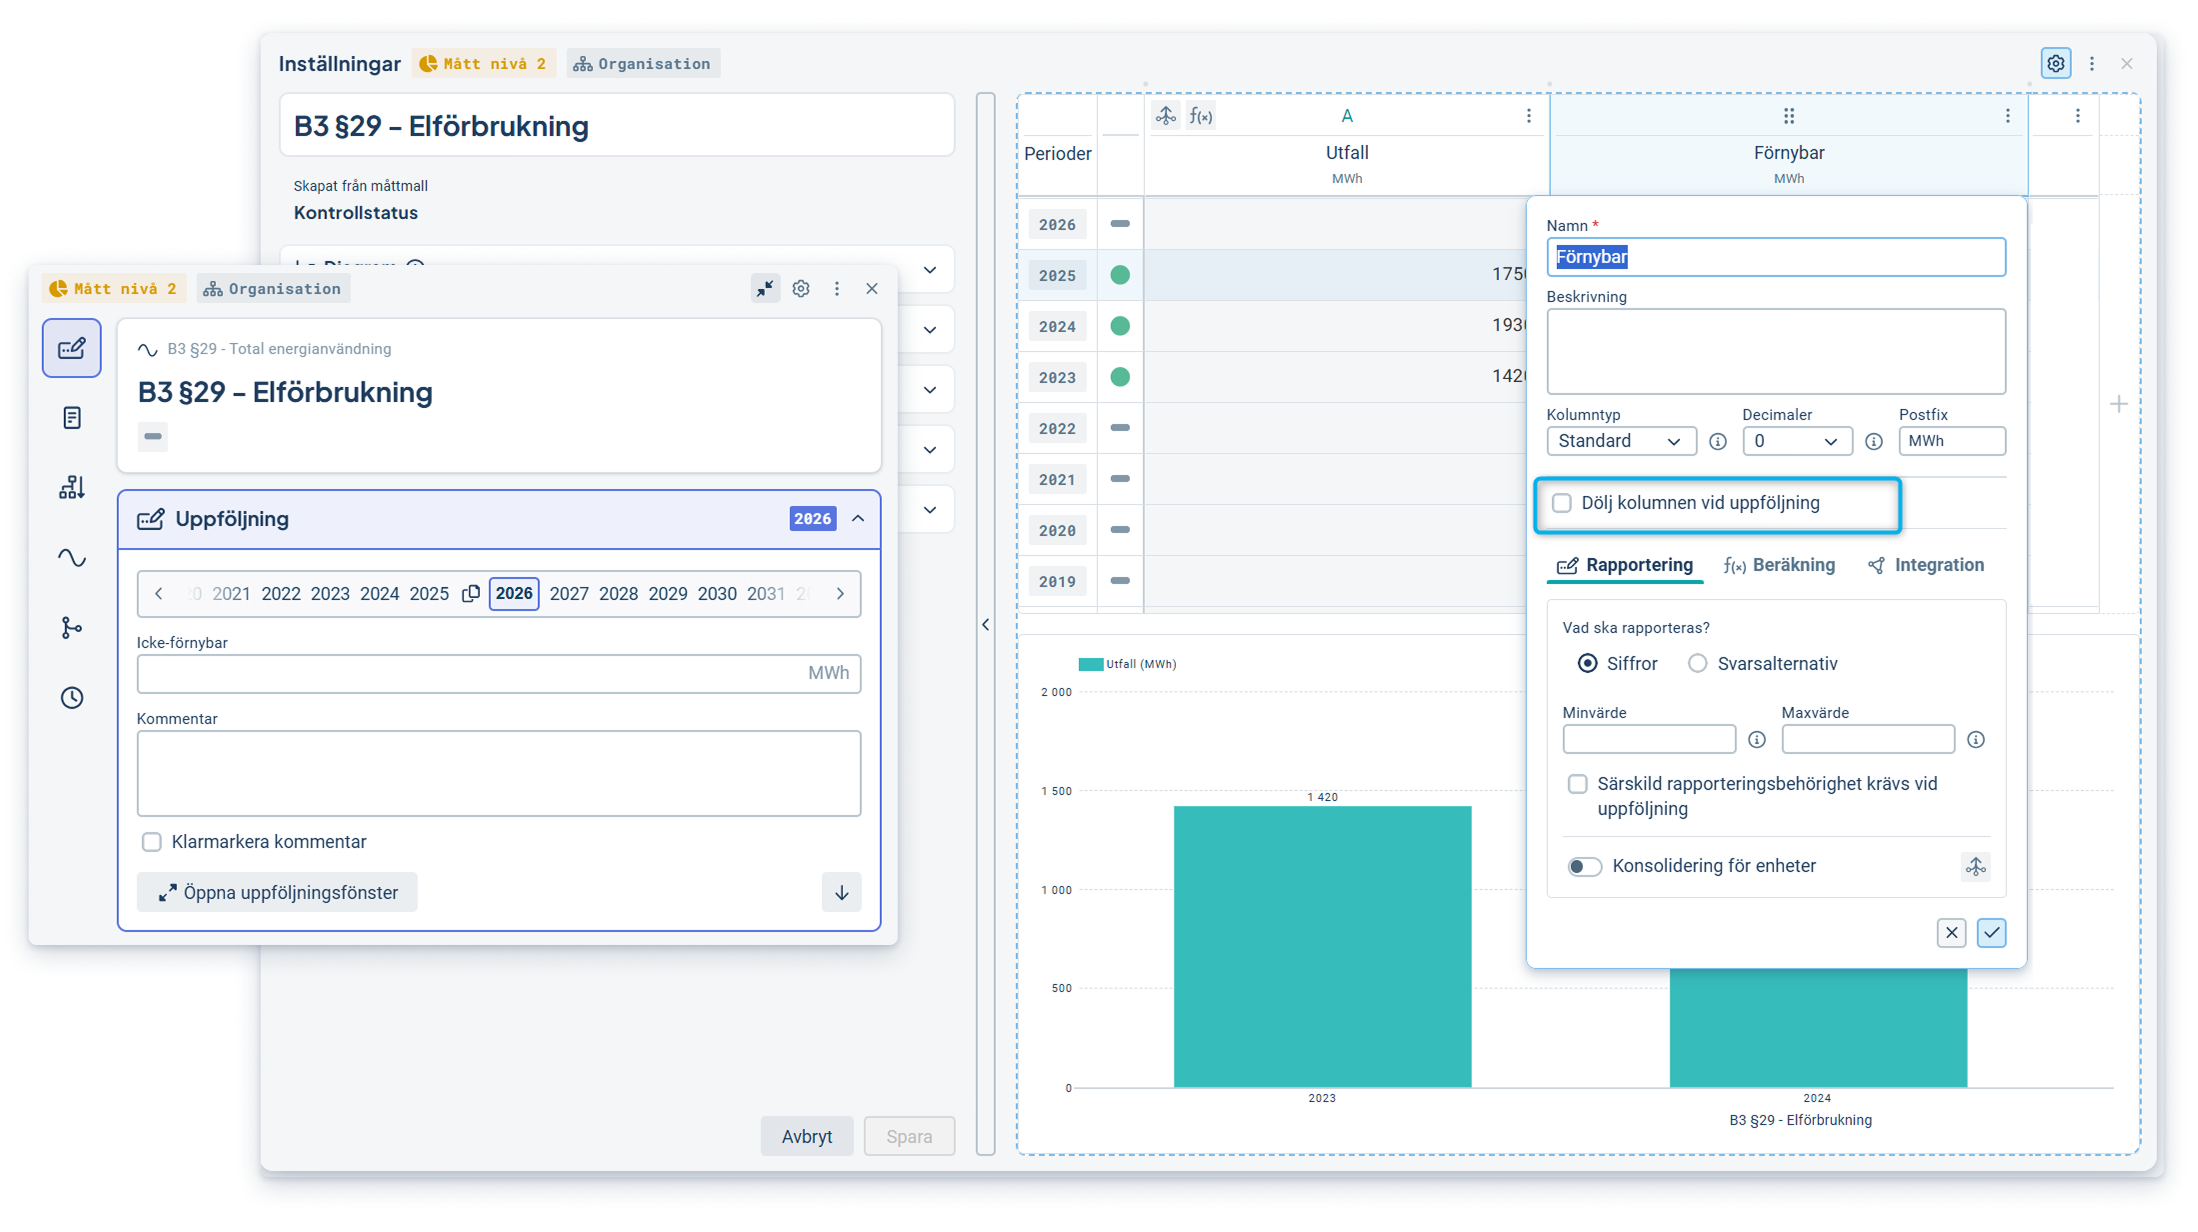Click the teal 2023 chart bar

(x=1322, y=945)
